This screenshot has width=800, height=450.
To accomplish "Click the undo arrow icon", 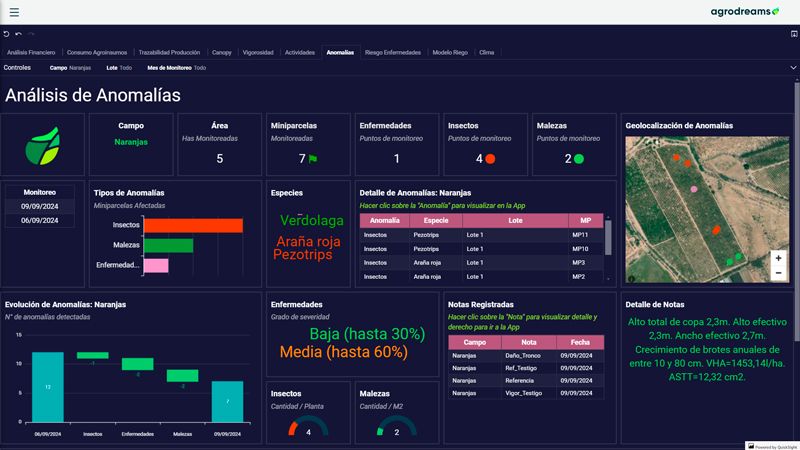I will tap(18, 34).
